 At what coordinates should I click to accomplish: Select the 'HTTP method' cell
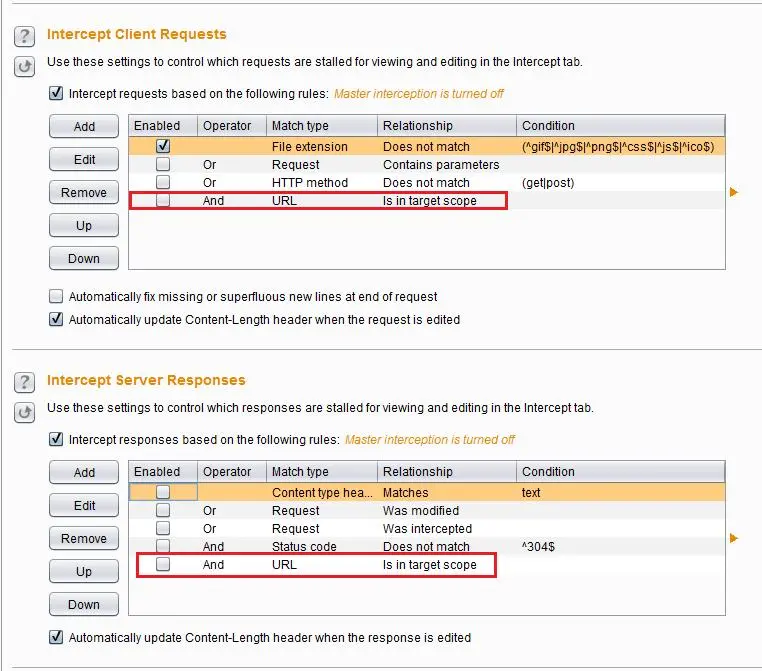322,183
